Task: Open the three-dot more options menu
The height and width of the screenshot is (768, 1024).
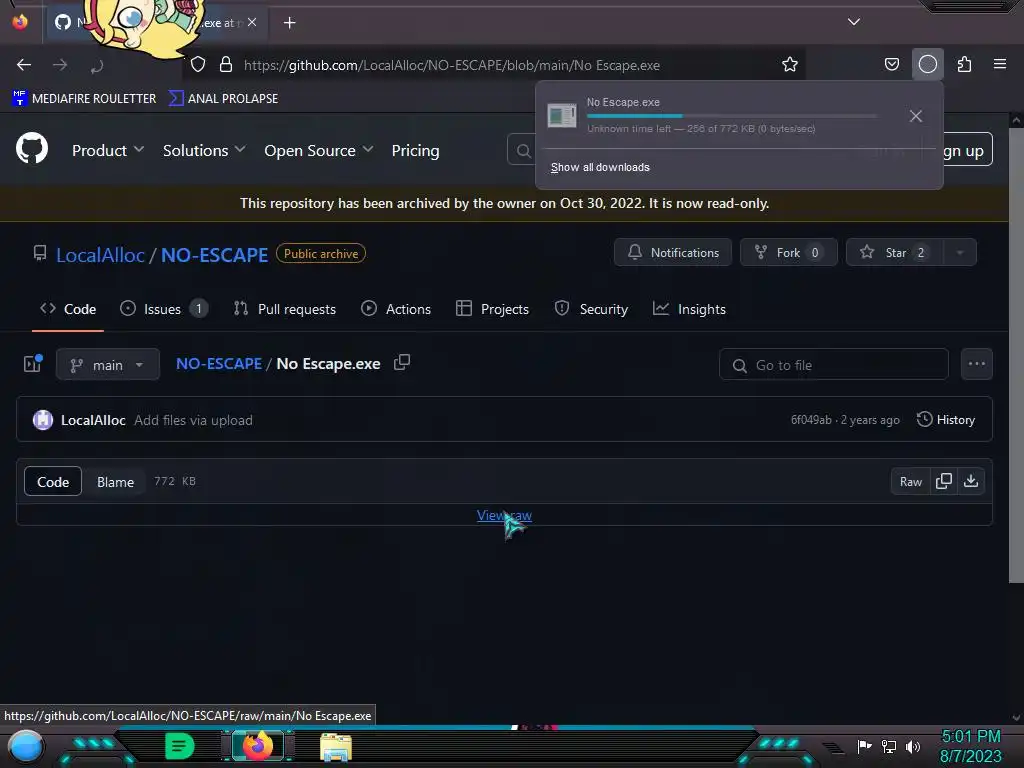Action: point(976,364)
